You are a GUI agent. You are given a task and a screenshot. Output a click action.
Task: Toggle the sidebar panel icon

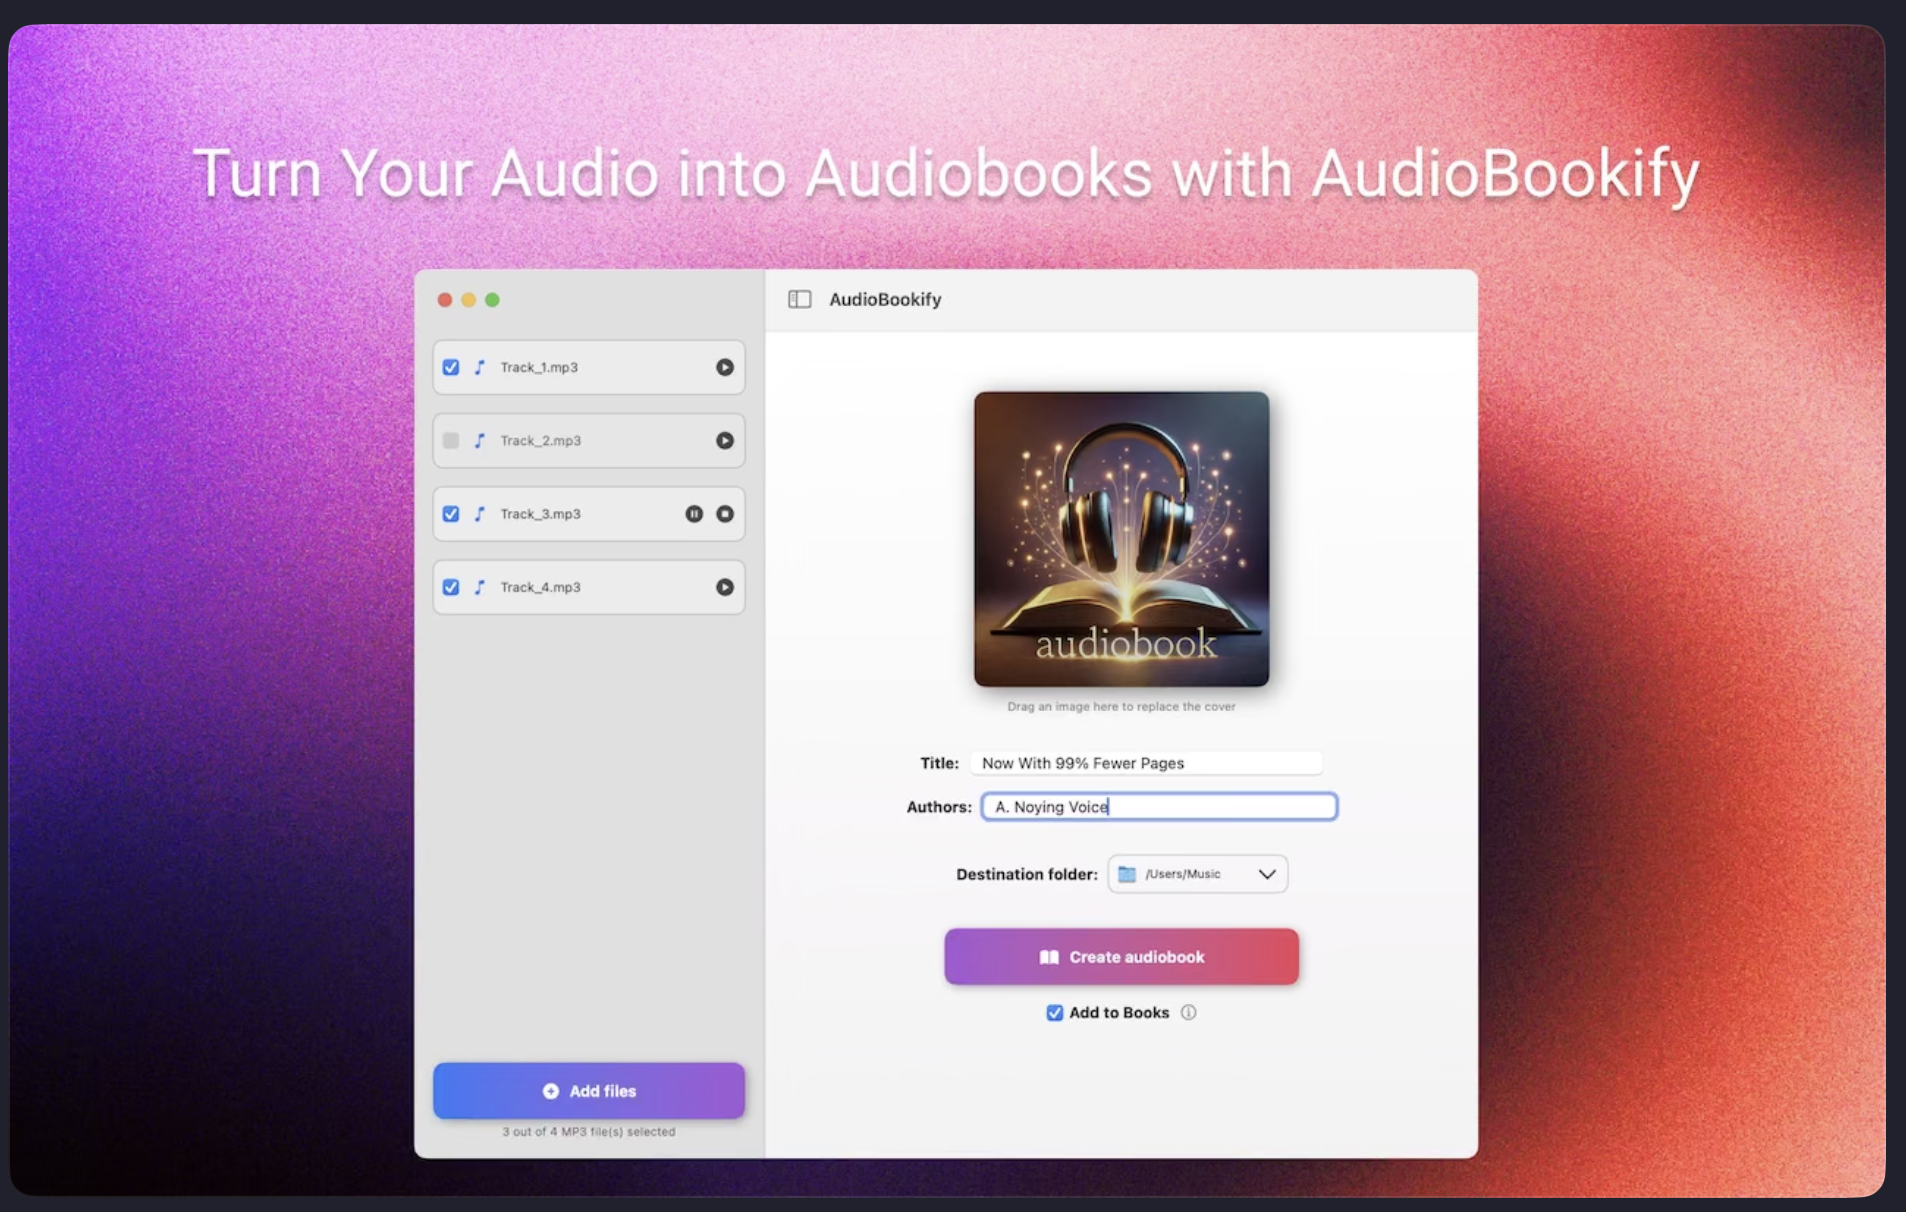click(x=799, y=299)
